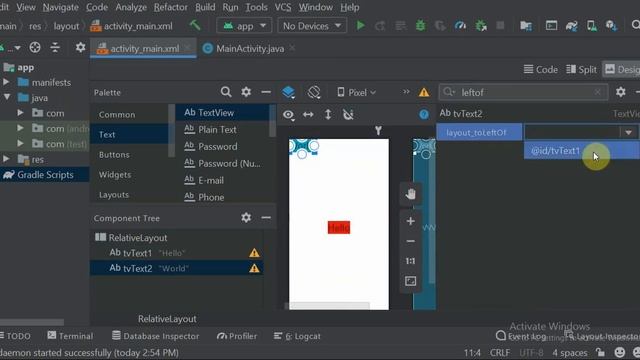Zoom out with minus button
This screenshot has height=360, width=640.
411,241
